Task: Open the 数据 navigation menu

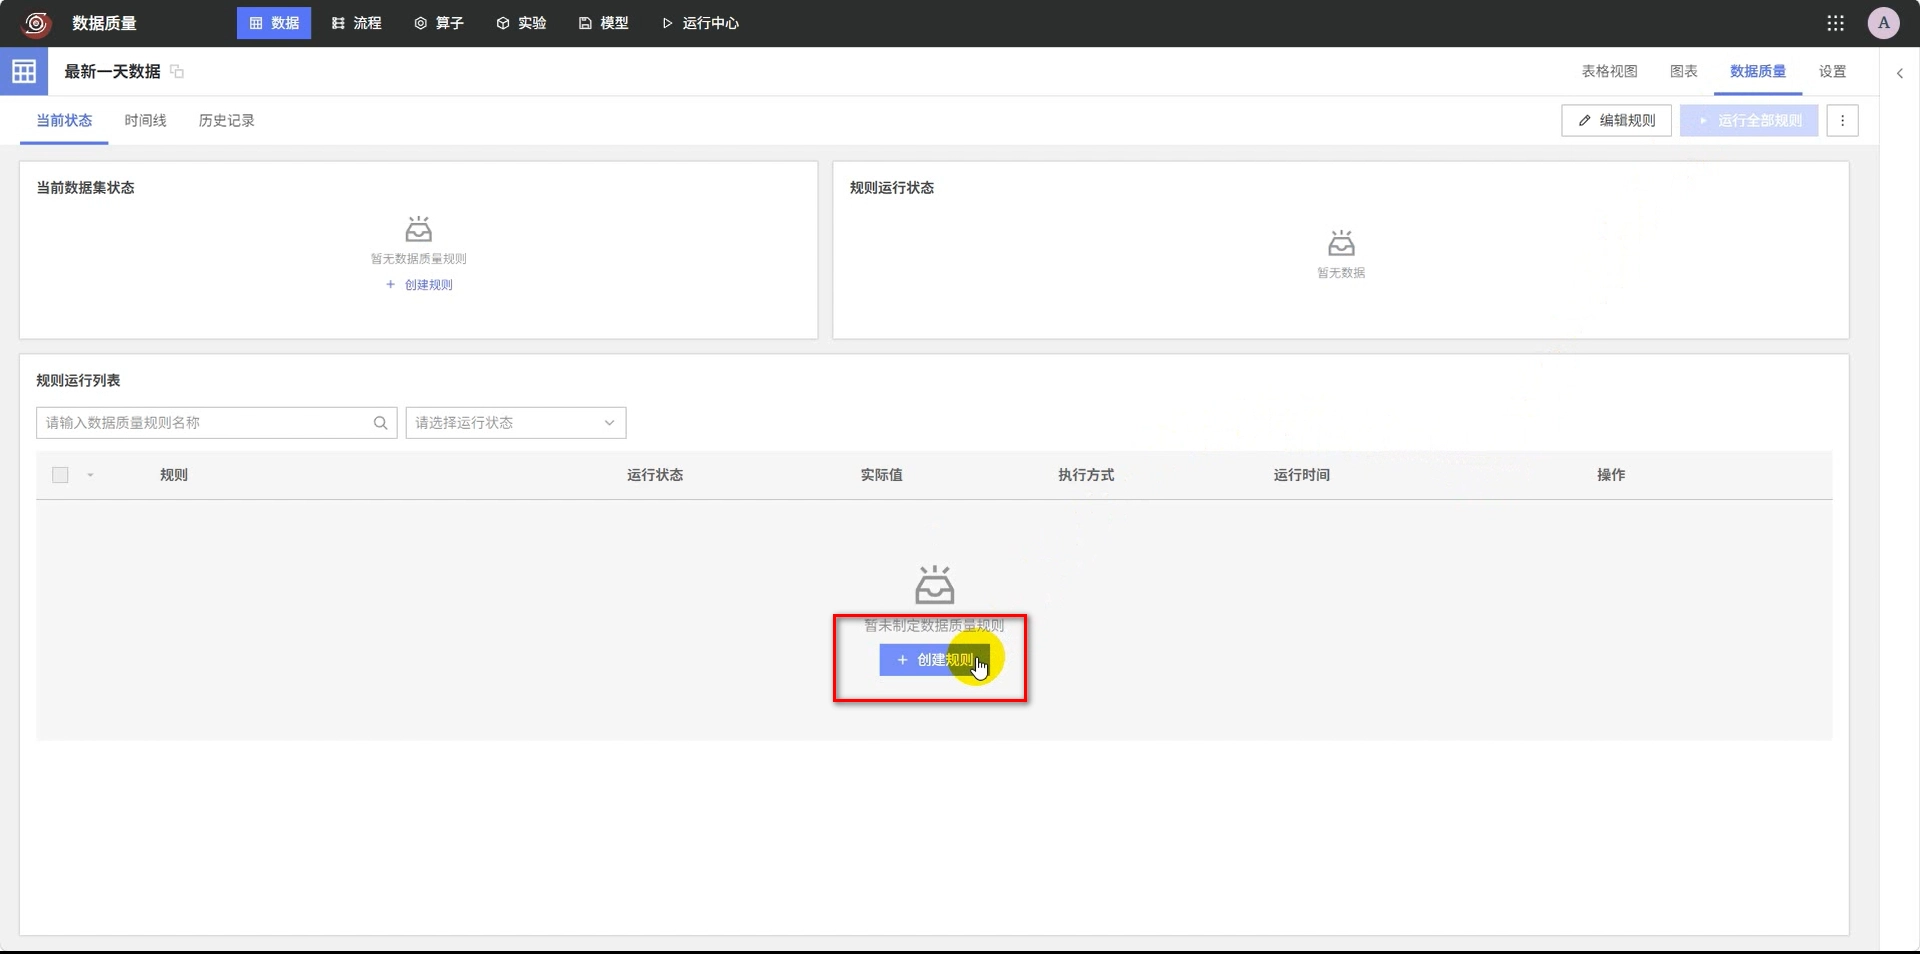Action: pyautogui.click(x=274, y=23)
